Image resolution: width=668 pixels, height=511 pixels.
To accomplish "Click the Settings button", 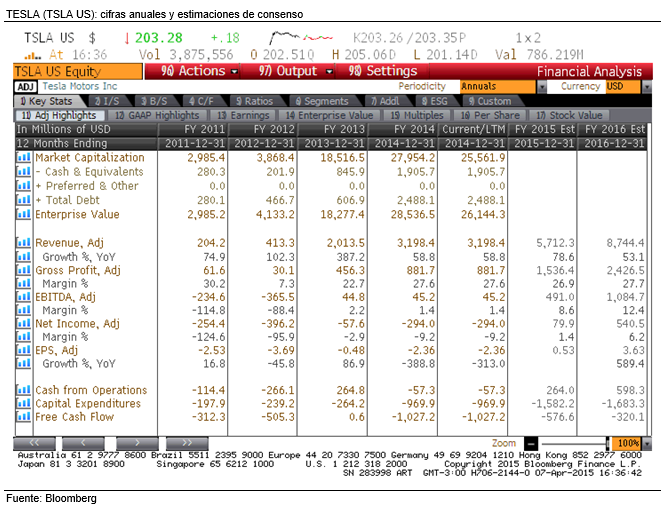I will tap(384, 72).
